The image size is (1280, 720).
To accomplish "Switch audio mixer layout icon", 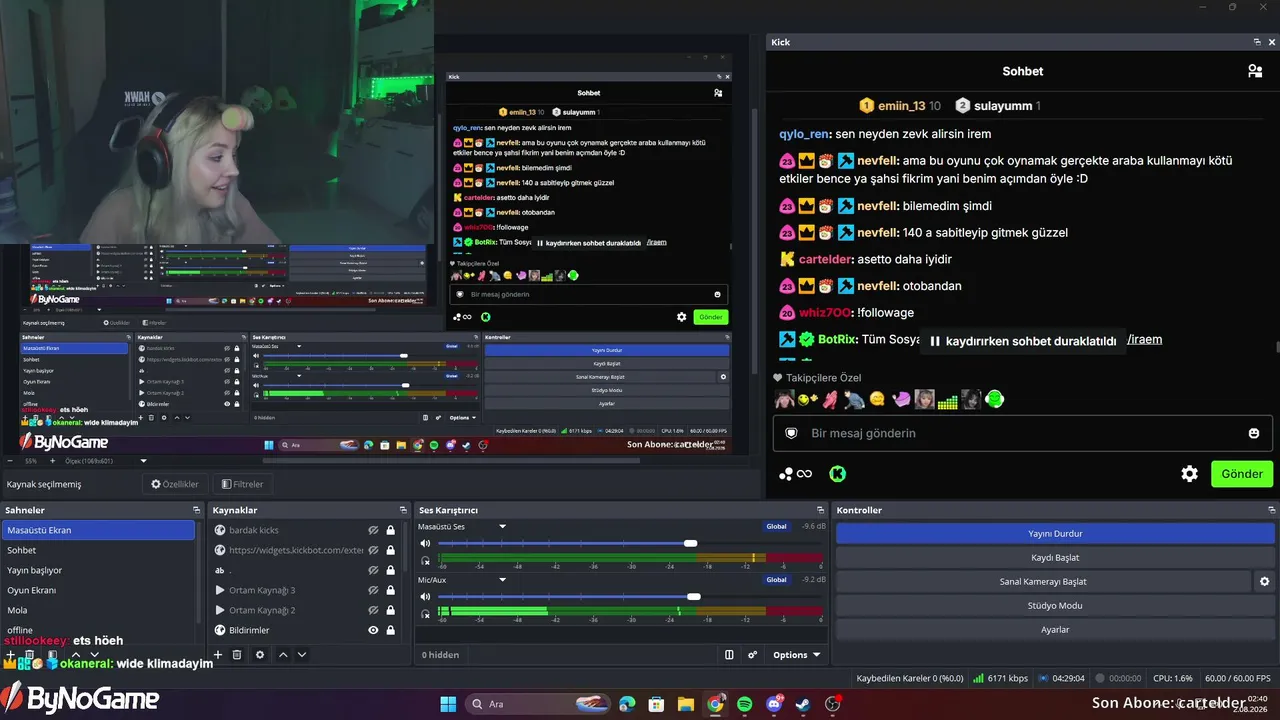I will pyautogui.click(x=729, y=655).
